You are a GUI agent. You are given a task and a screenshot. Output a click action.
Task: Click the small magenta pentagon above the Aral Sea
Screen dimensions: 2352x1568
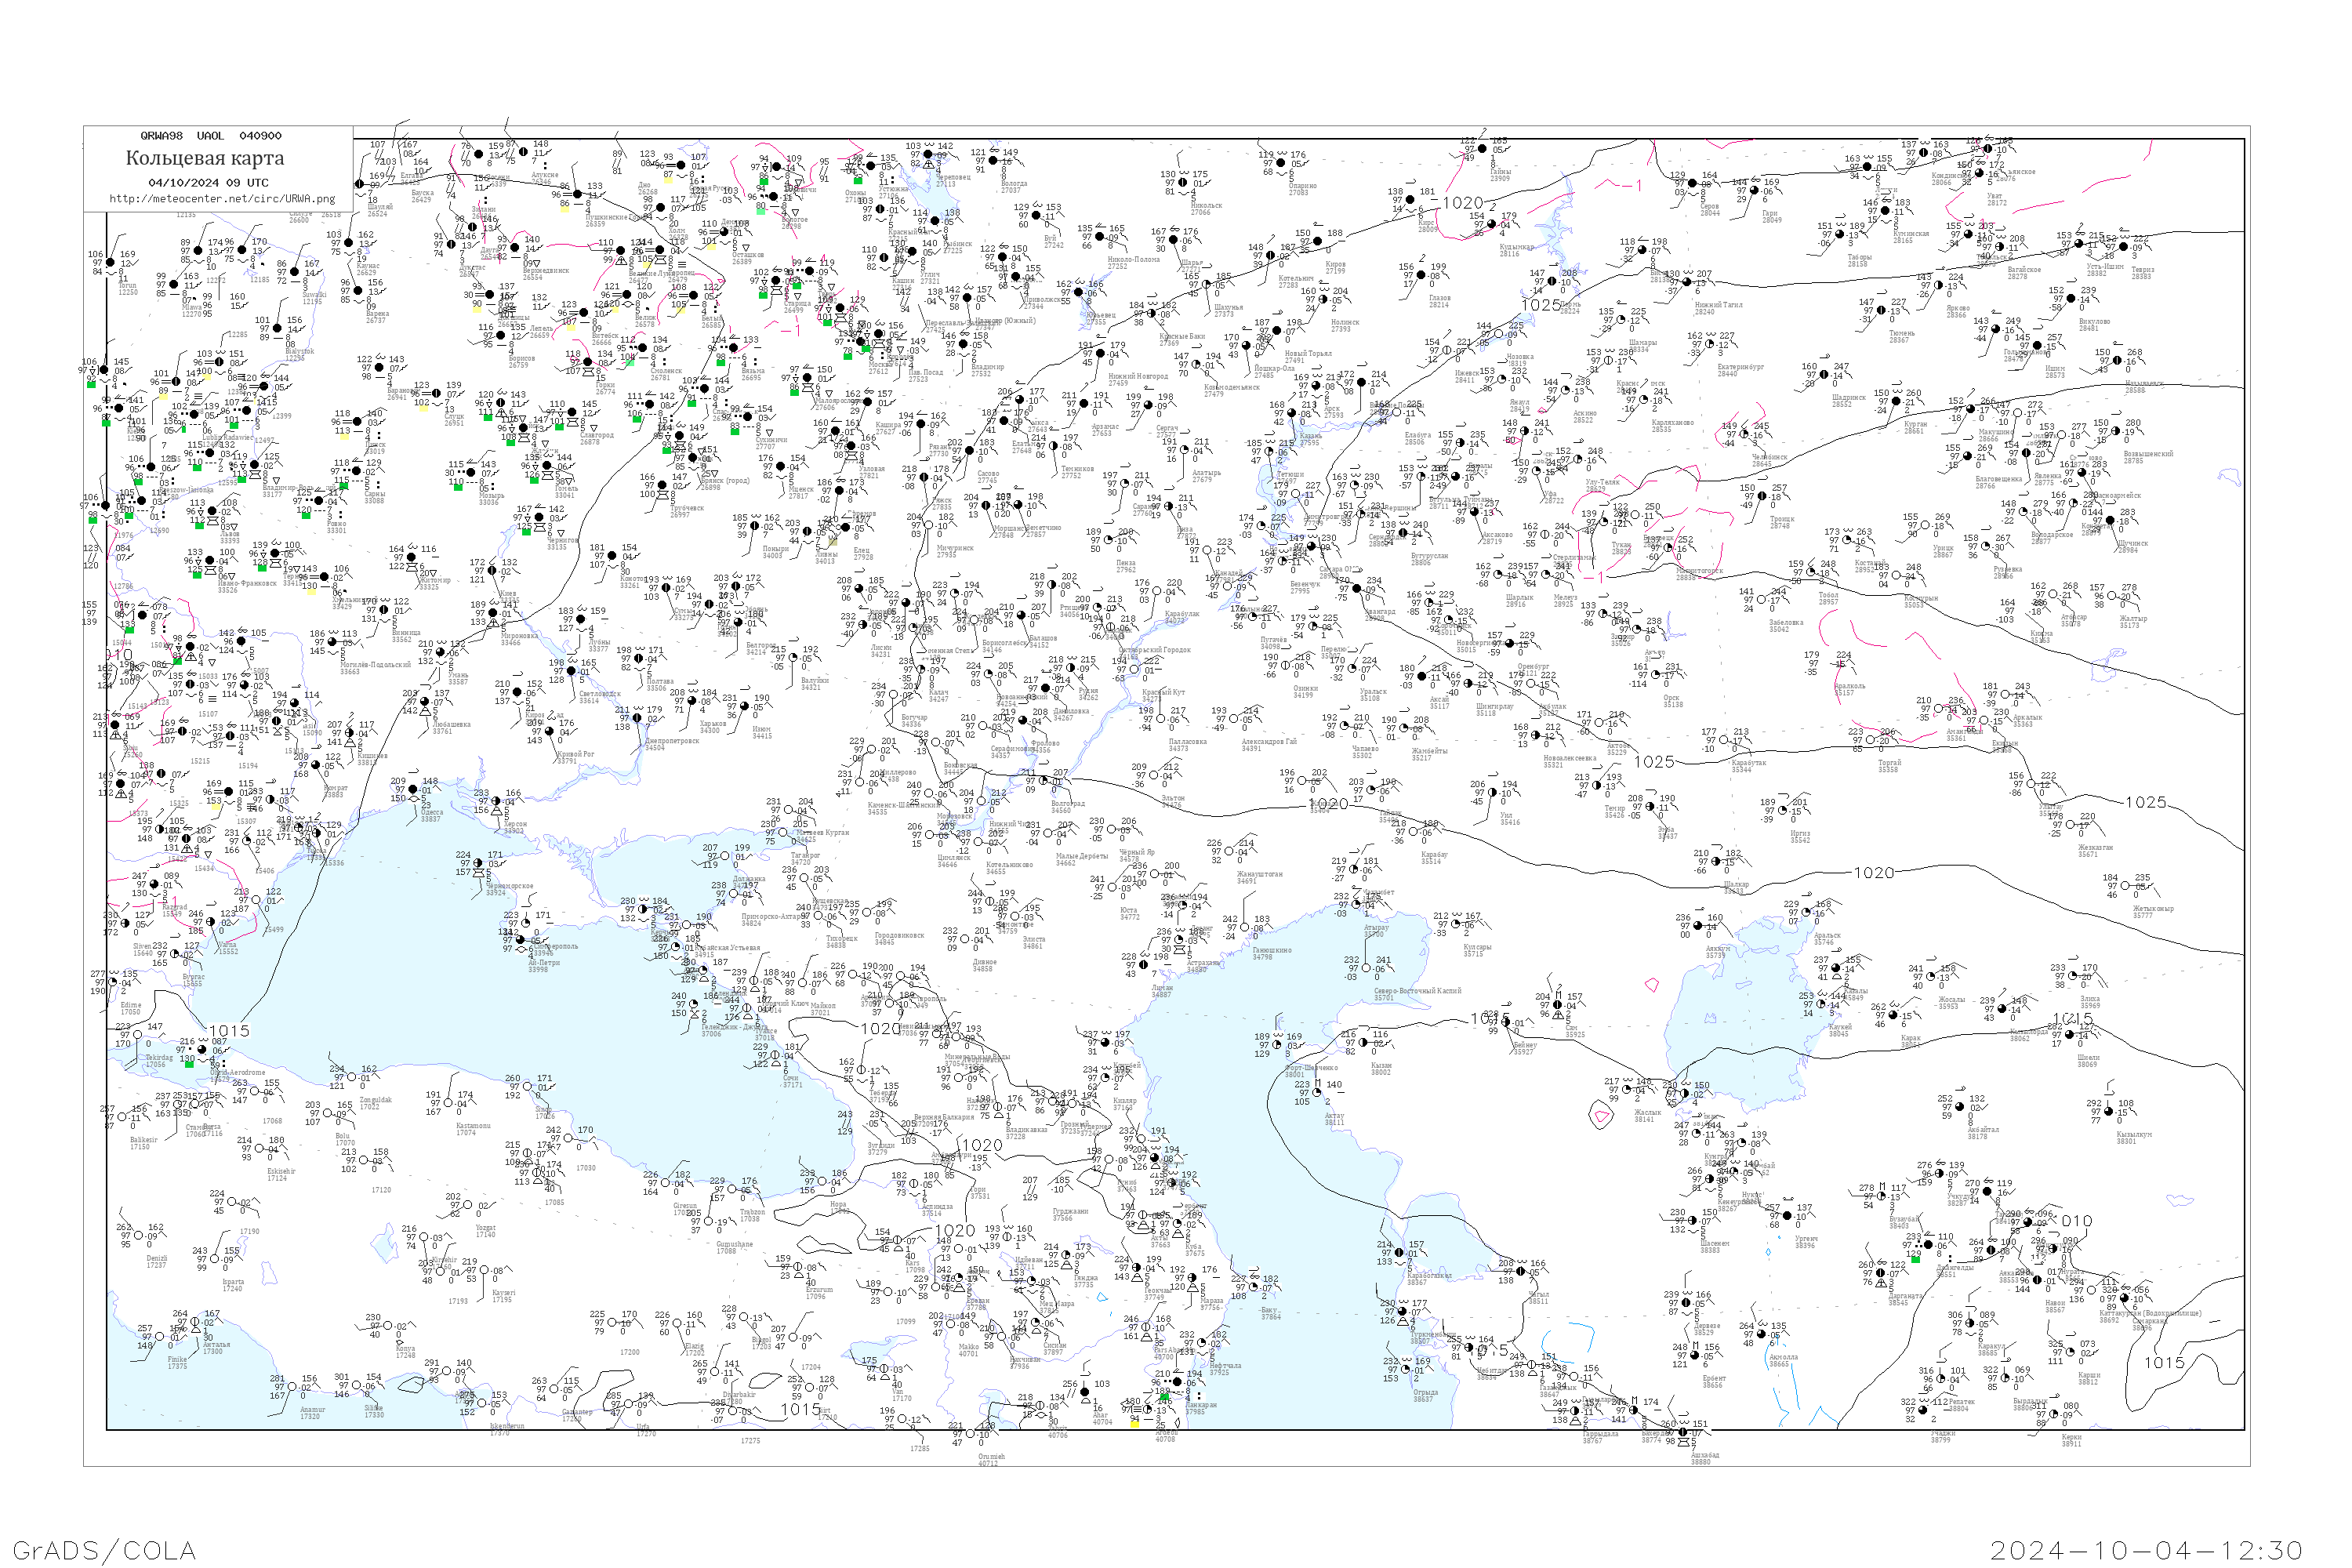click(1651, 985)
